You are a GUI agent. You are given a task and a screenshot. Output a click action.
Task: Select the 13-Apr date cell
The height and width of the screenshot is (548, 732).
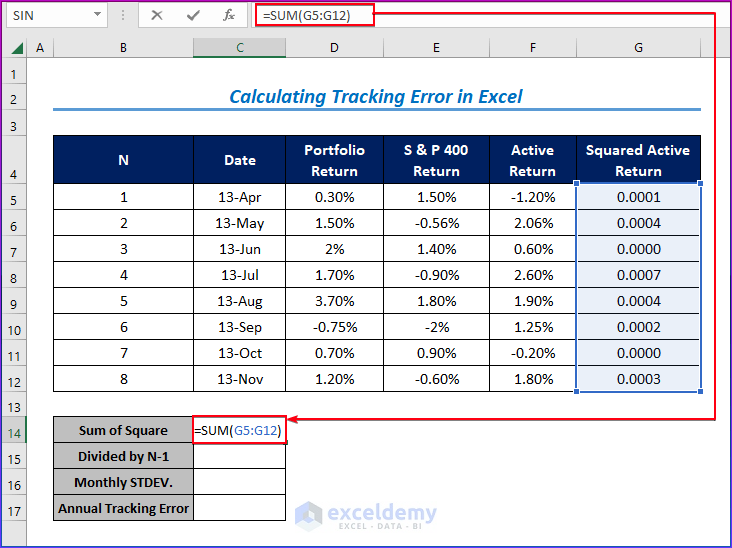pyautogui.click(x=239, y=197)
